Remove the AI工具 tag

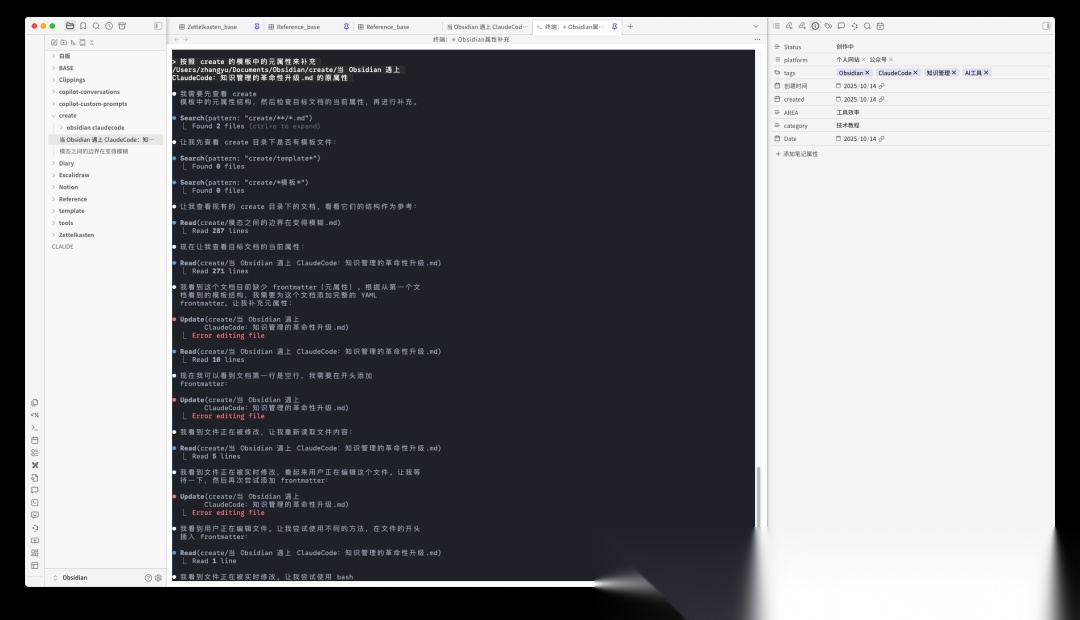coord(986,73)
